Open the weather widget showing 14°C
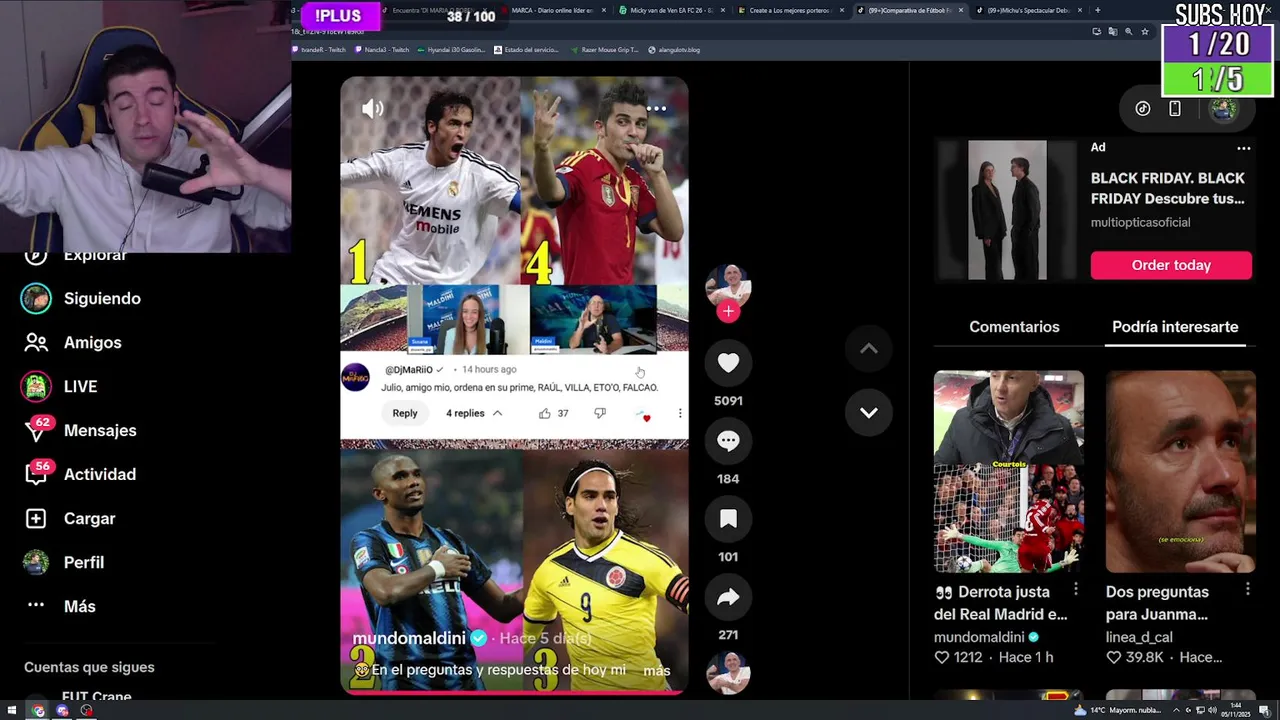The image size is (1280, 720). 1118,711
